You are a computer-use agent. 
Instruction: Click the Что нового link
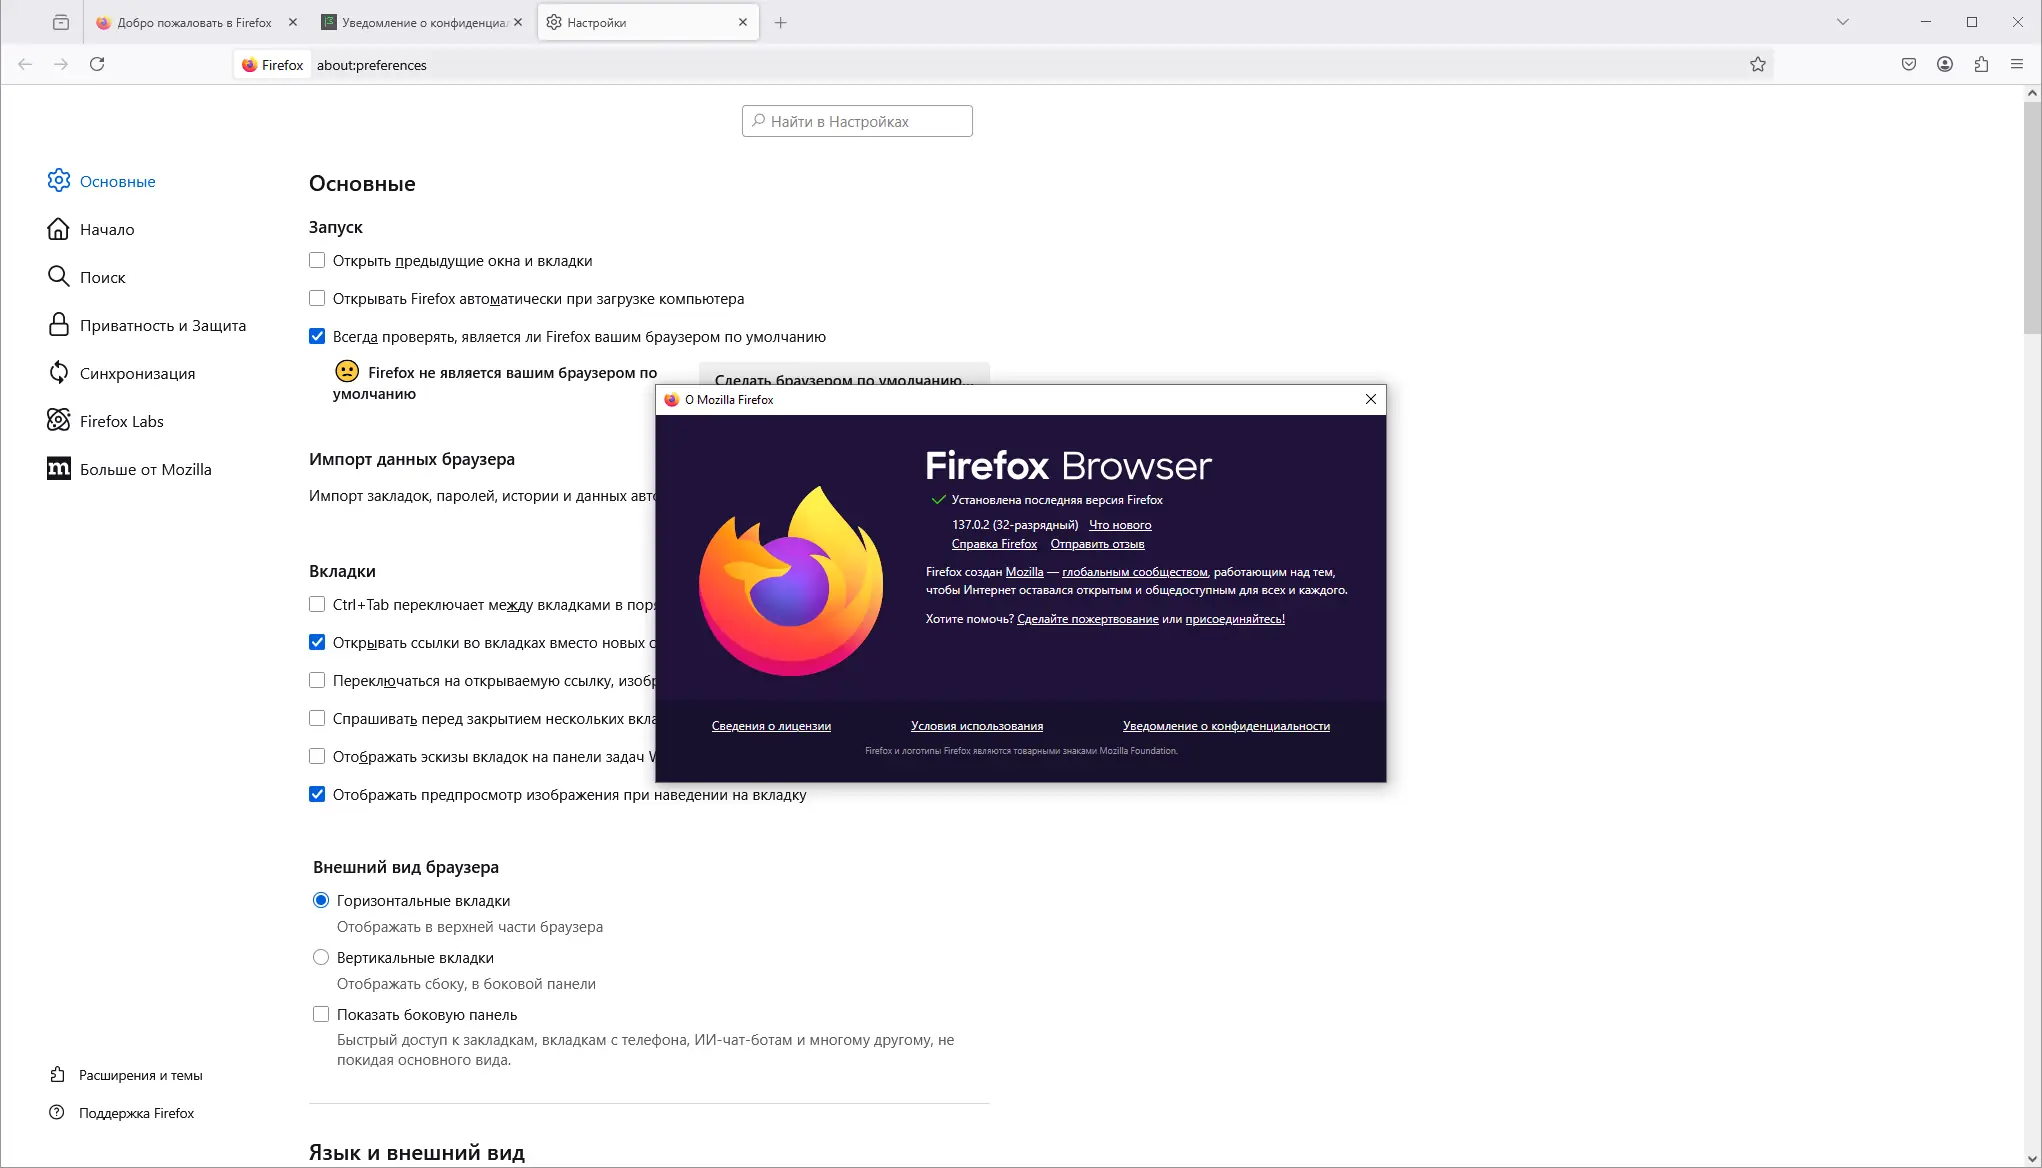click(1119, 525)
